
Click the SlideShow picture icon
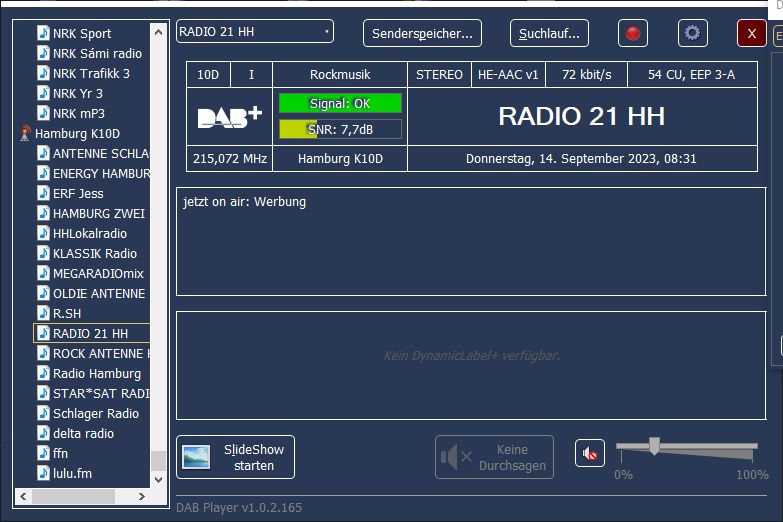click(196, 457)
